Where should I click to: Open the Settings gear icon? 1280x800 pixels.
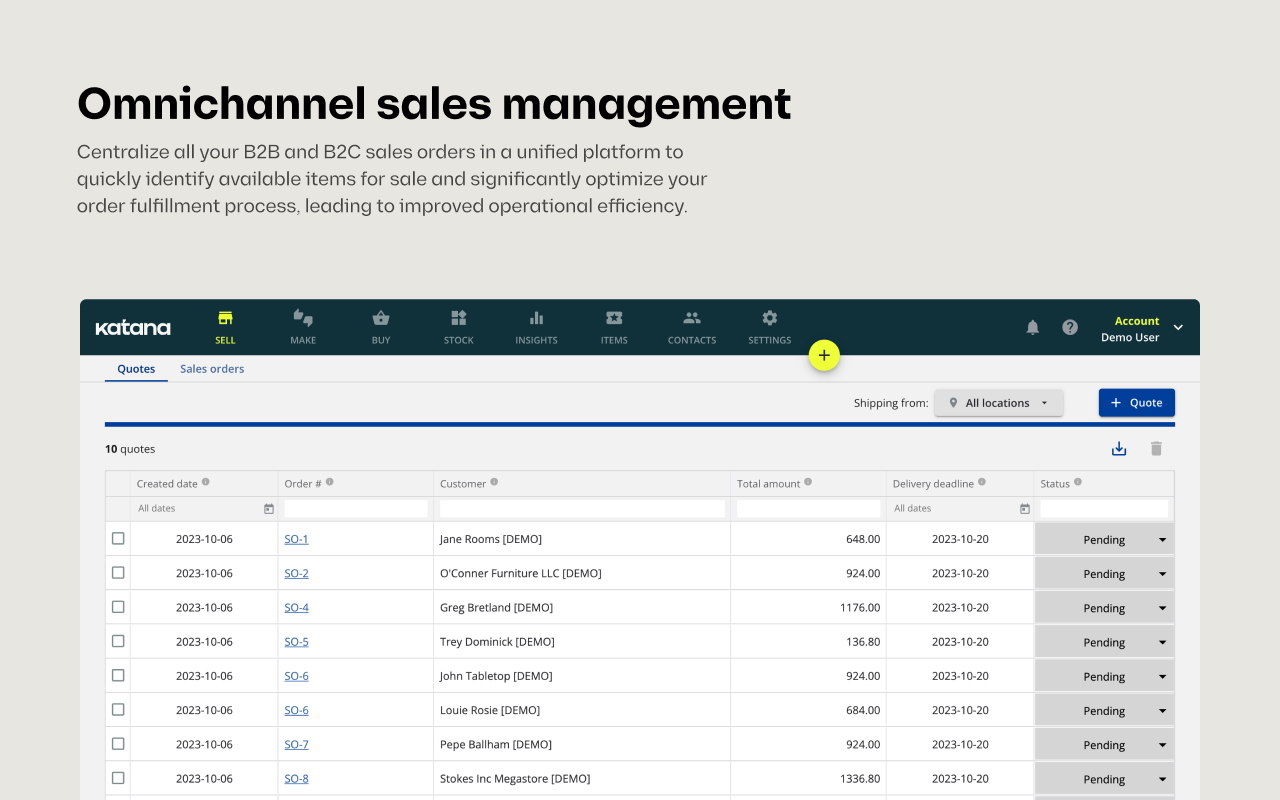[x=769, y=319]
